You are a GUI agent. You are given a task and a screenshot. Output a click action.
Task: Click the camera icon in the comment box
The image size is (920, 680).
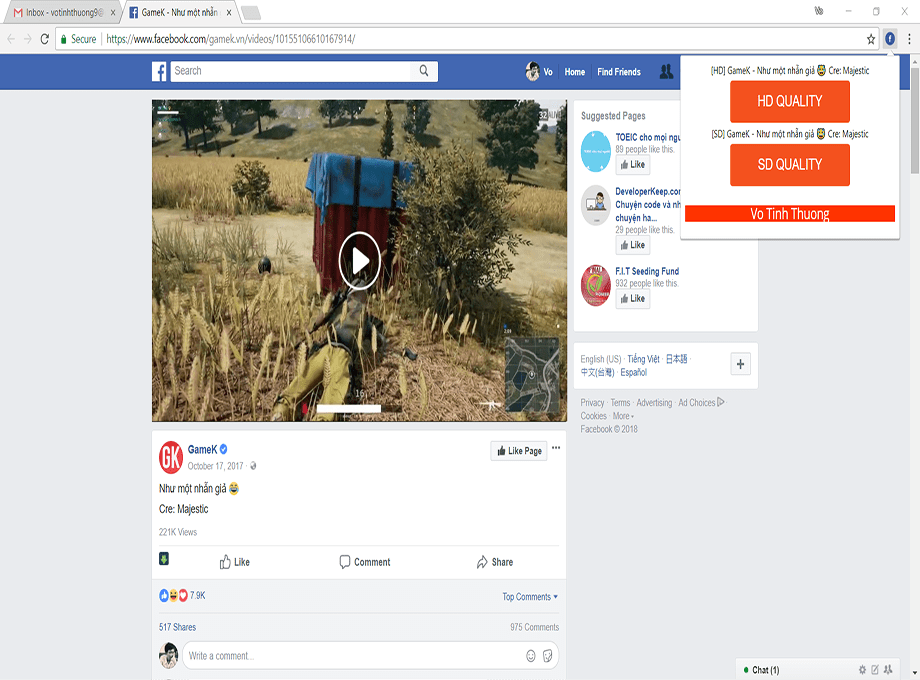[x=547, y=655]
